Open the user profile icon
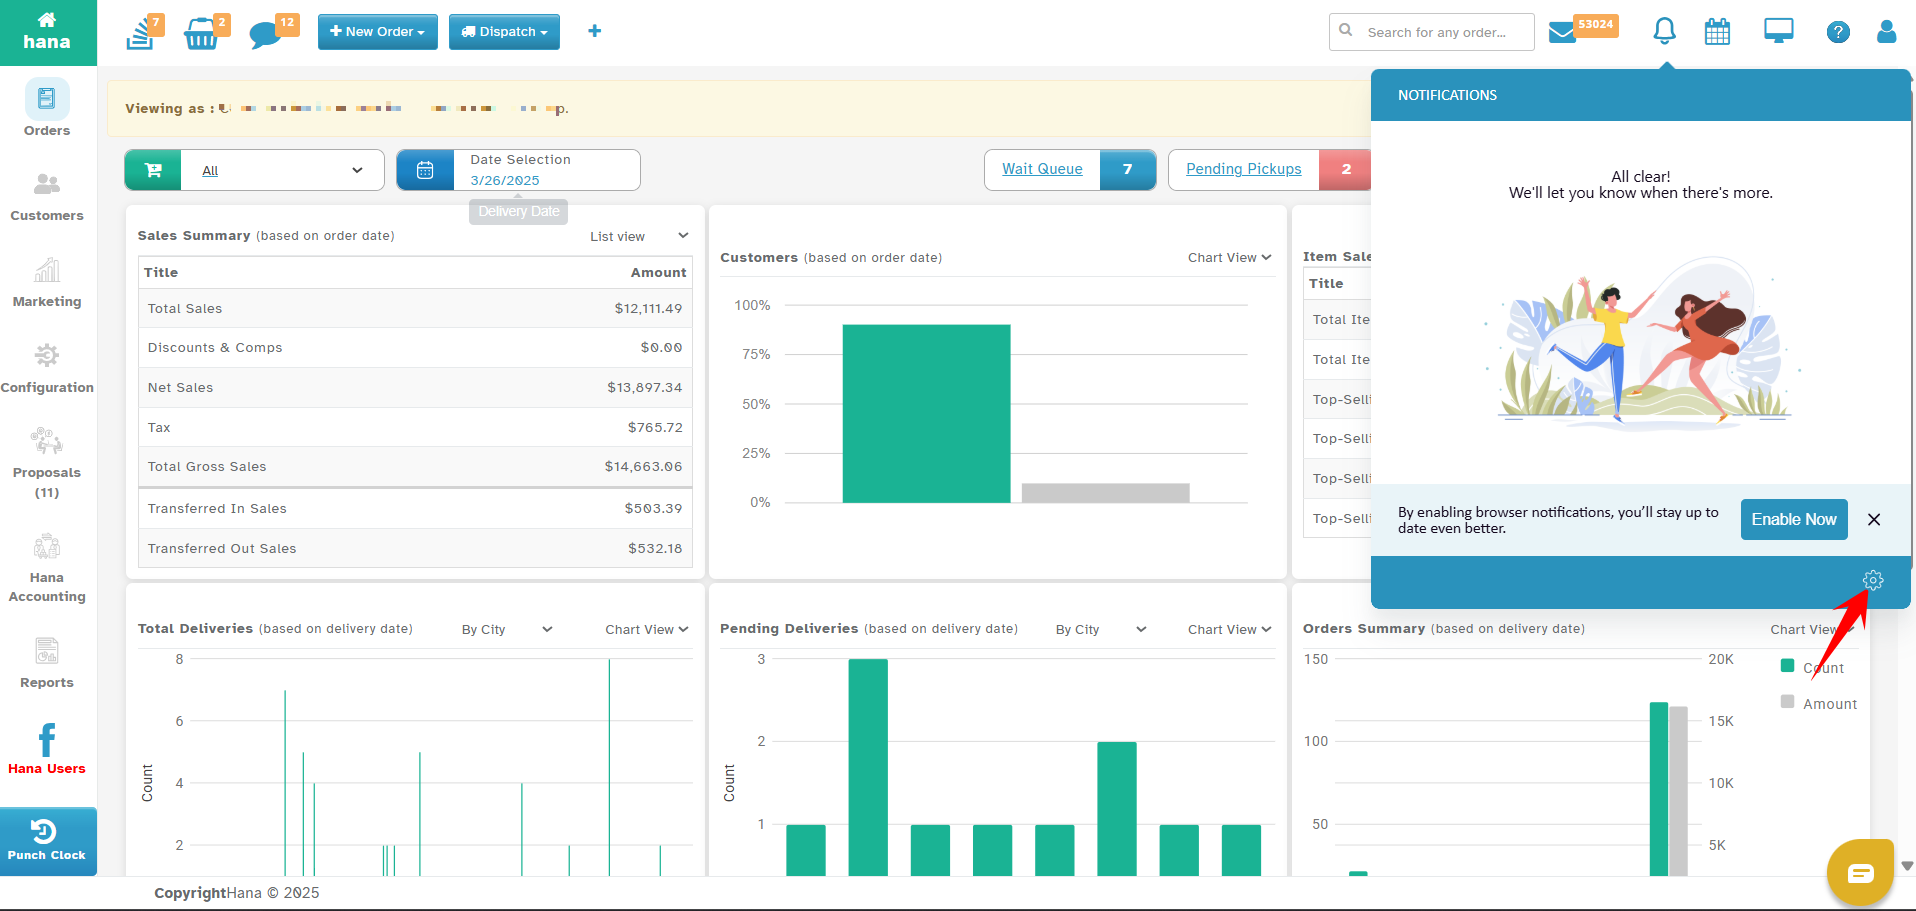Viewport: 1916px width, 911px height. [1886, 32]
